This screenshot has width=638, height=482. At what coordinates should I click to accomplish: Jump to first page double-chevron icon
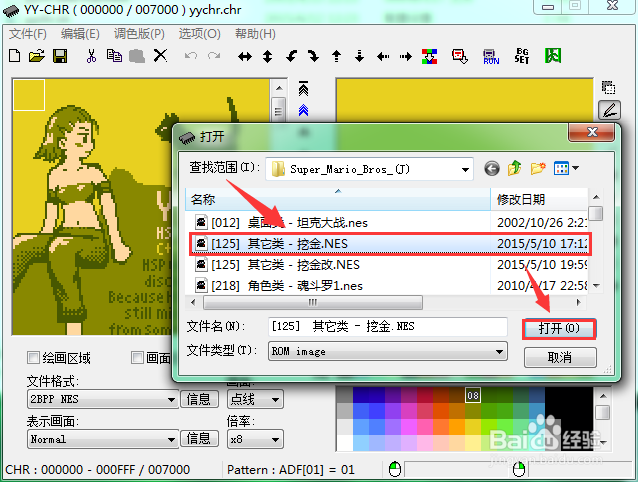coord(304,88)
